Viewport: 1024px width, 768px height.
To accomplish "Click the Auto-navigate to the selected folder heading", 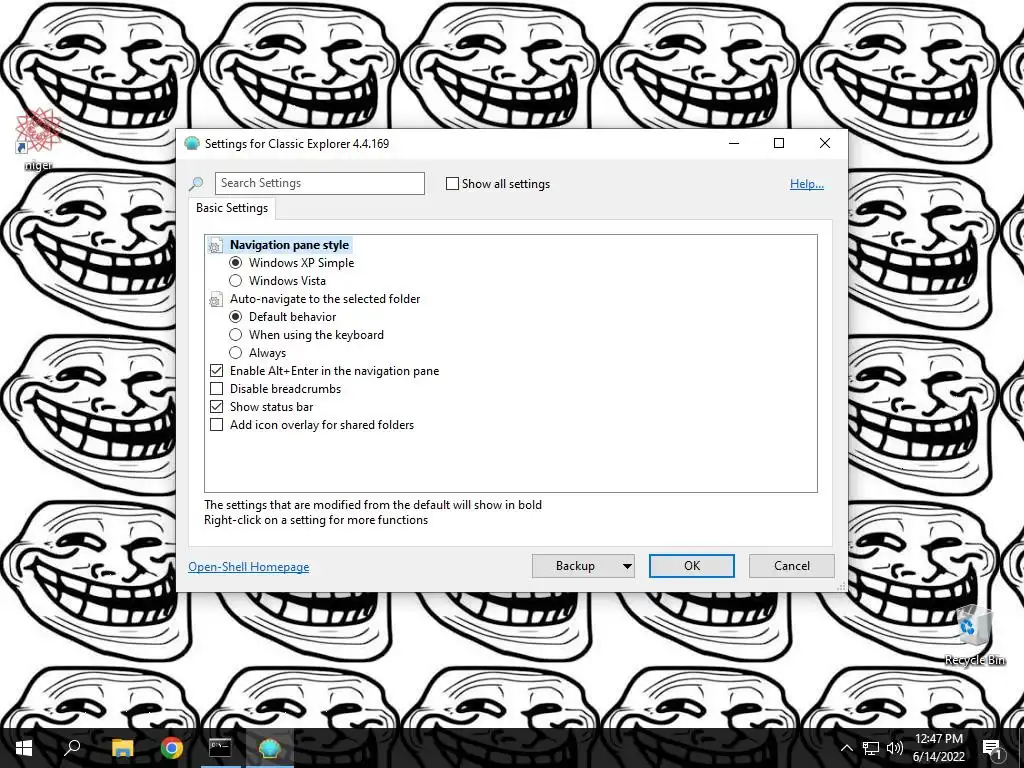I will (x=325, y=299).
